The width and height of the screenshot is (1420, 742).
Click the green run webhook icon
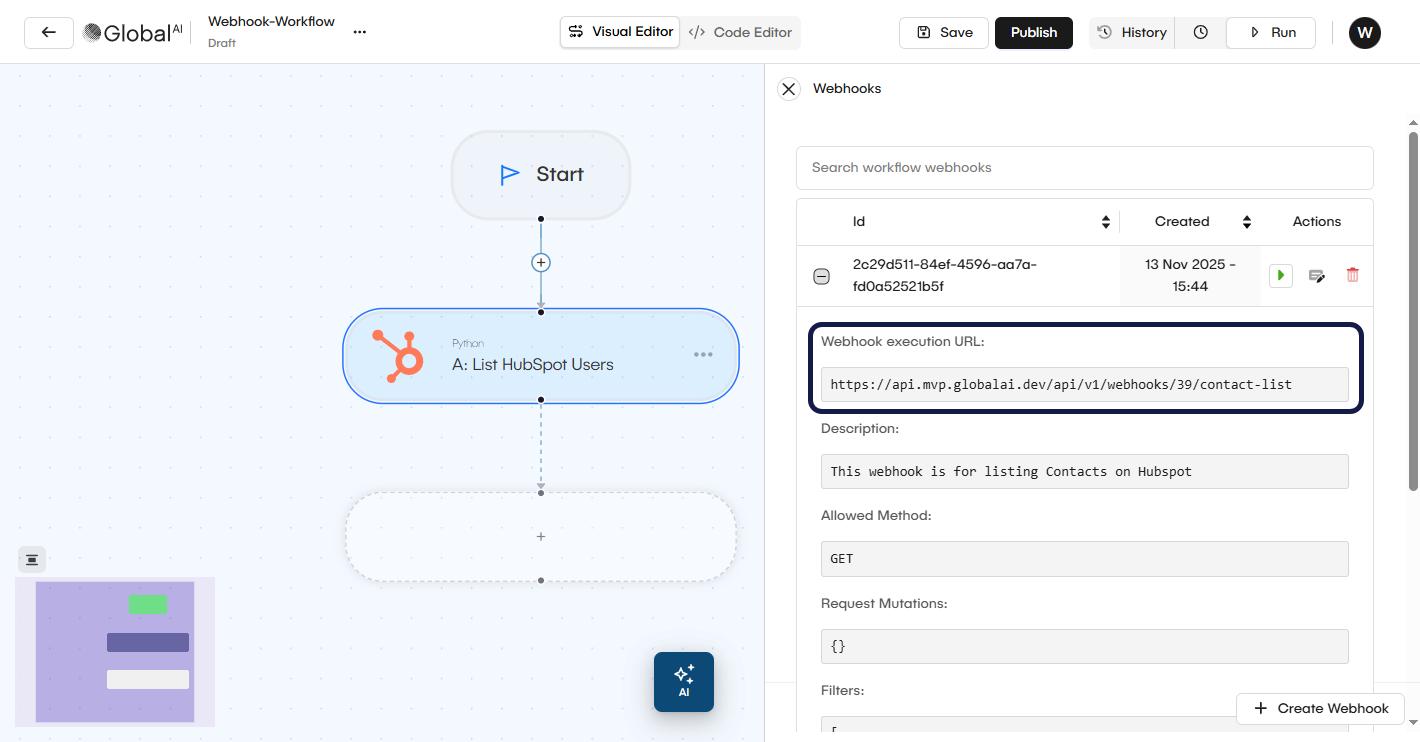[x=1281, y=275]
